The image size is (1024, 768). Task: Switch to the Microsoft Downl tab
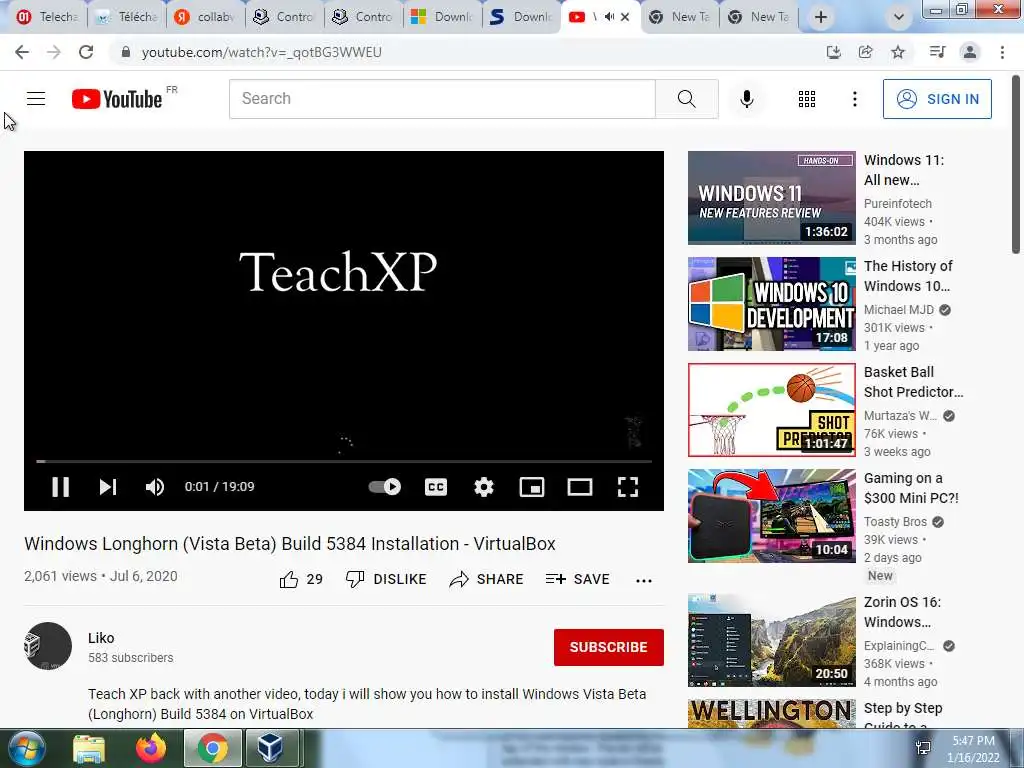(x=442, y=17)
